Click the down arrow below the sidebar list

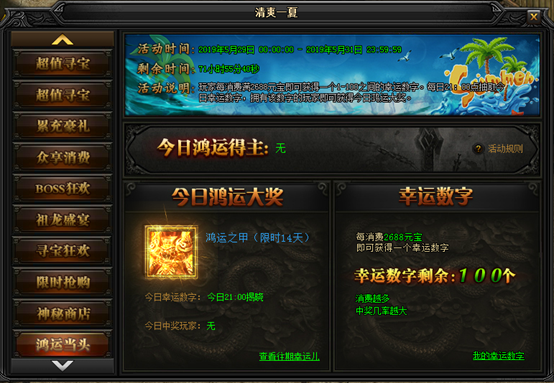63,366
